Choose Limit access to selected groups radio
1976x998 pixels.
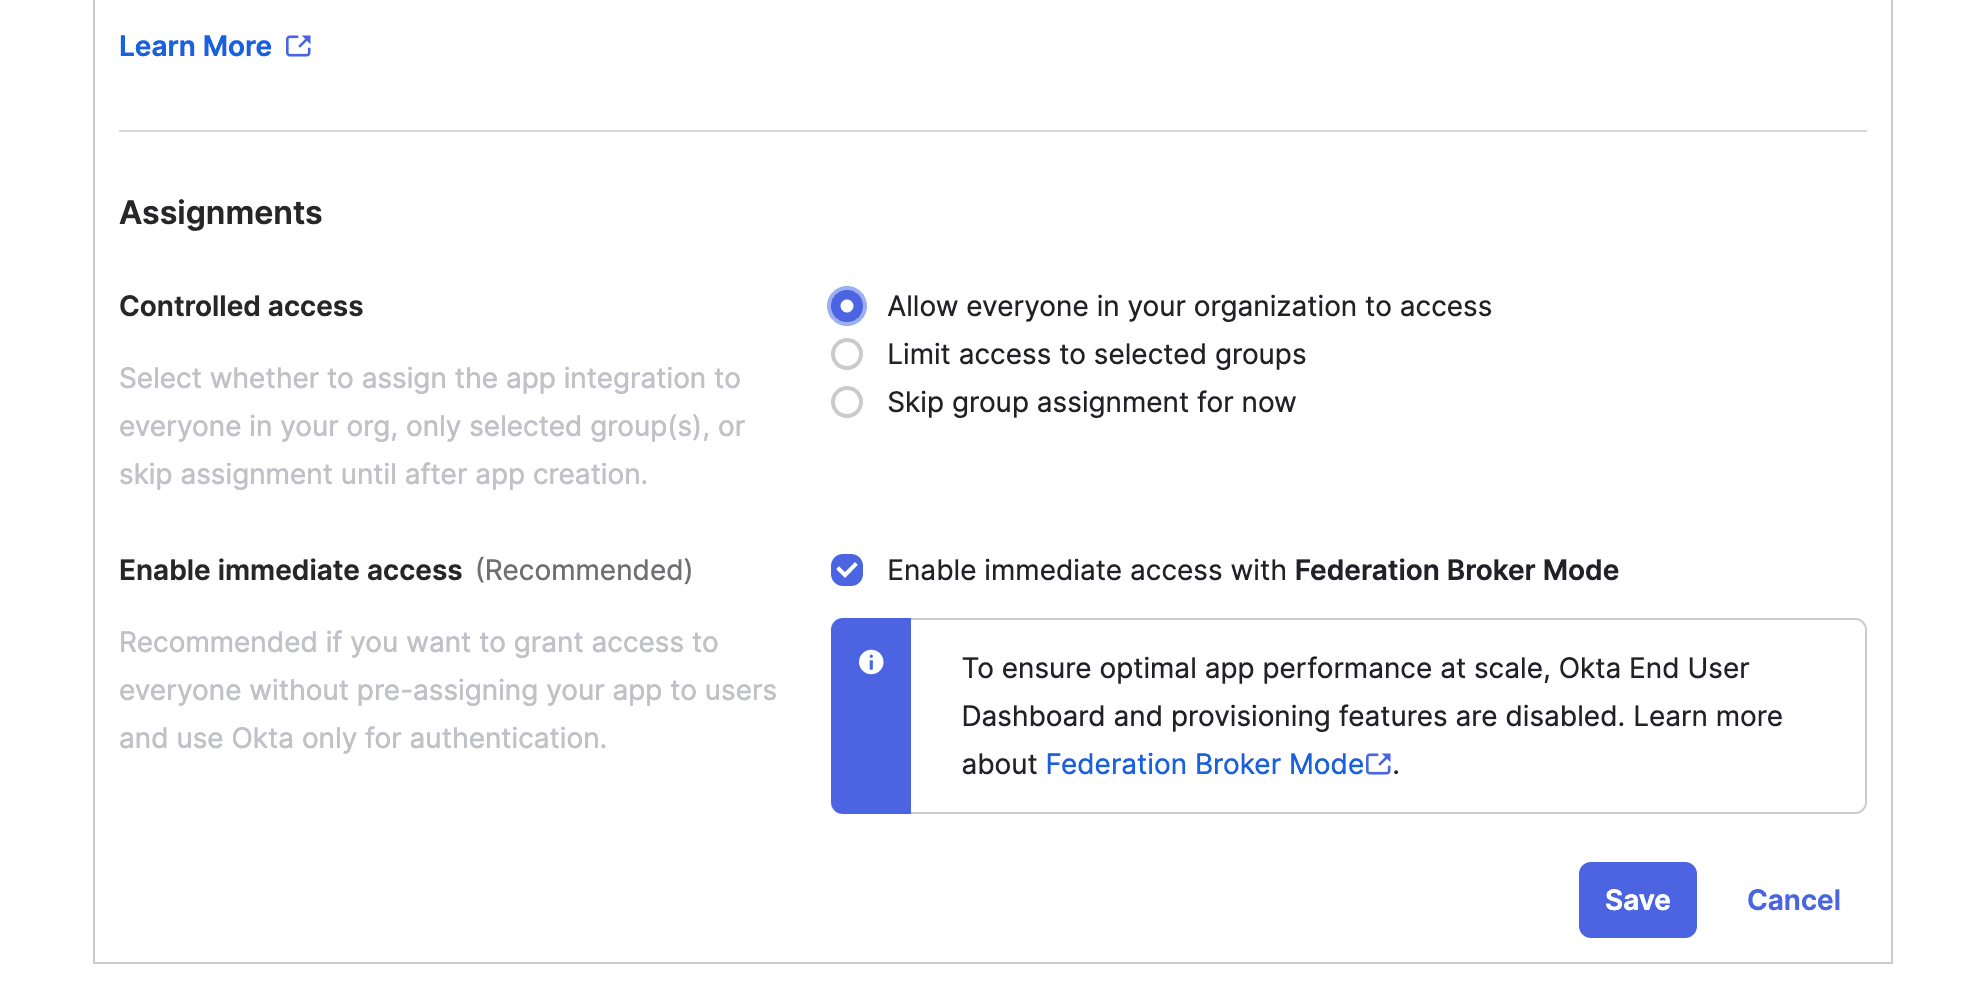847,354
